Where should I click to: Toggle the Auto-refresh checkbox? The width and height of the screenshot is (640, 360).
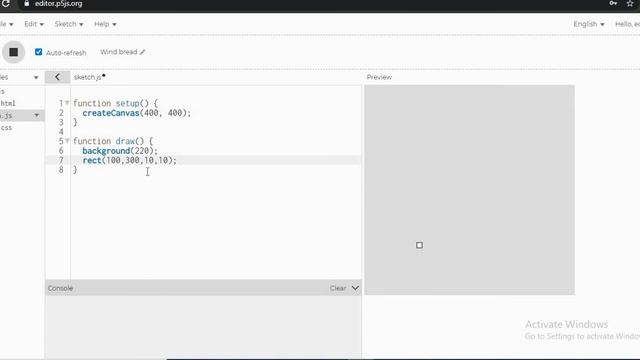pos(38,52)
